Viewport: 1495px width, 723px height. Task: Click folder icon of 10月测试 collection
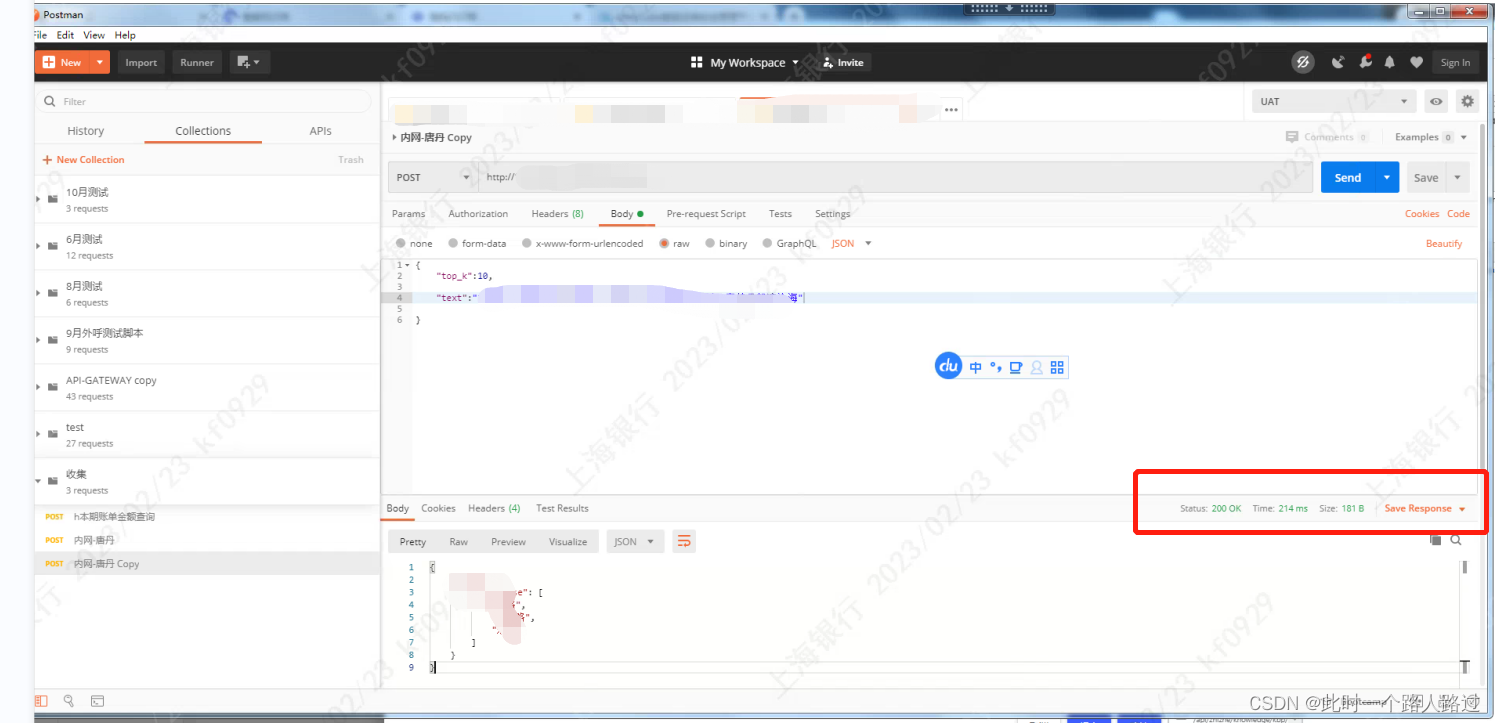[53, 199]
